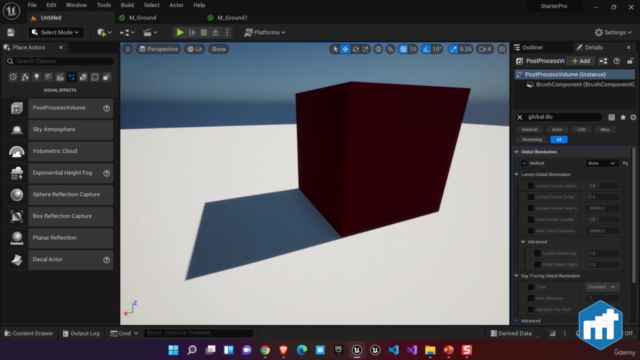Viewport: 640px width, 360px height.
Task: Click the Play in editor button
Action: click(180, 32)
